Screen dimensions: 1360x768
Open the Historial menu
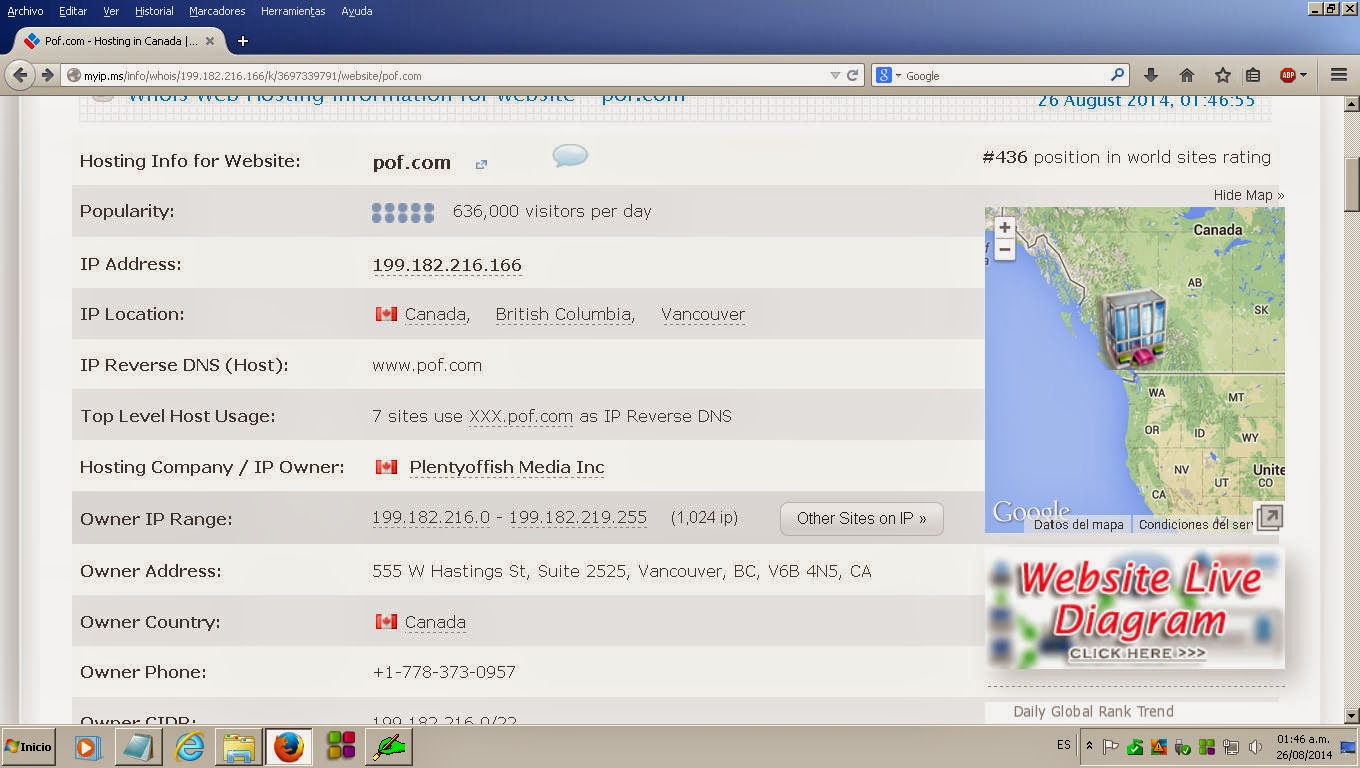click(x=154, y=11)
